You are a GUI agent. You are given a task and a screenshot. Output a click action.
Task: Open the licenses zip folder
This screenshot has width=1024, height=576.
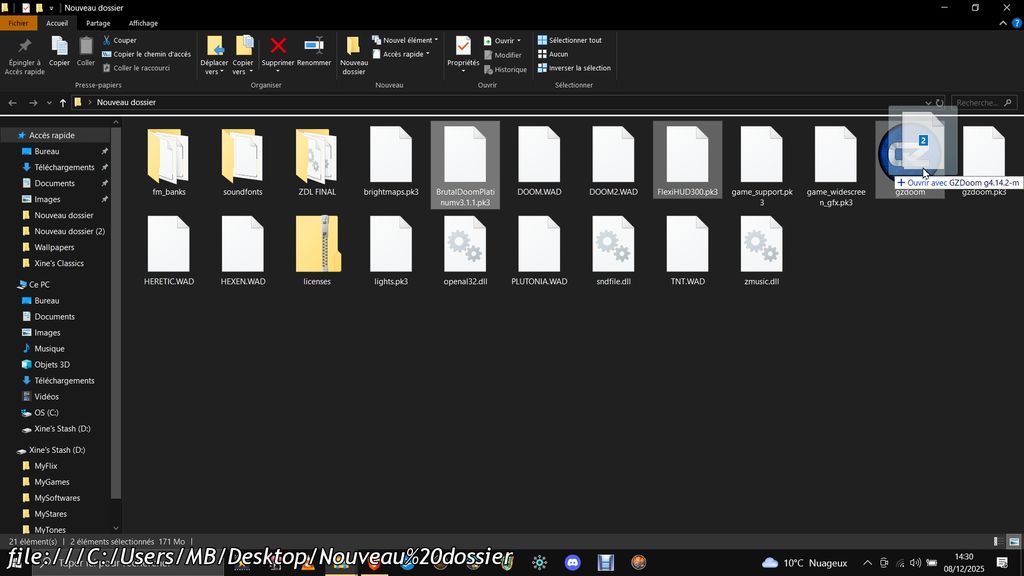click(x=317, y=245)
